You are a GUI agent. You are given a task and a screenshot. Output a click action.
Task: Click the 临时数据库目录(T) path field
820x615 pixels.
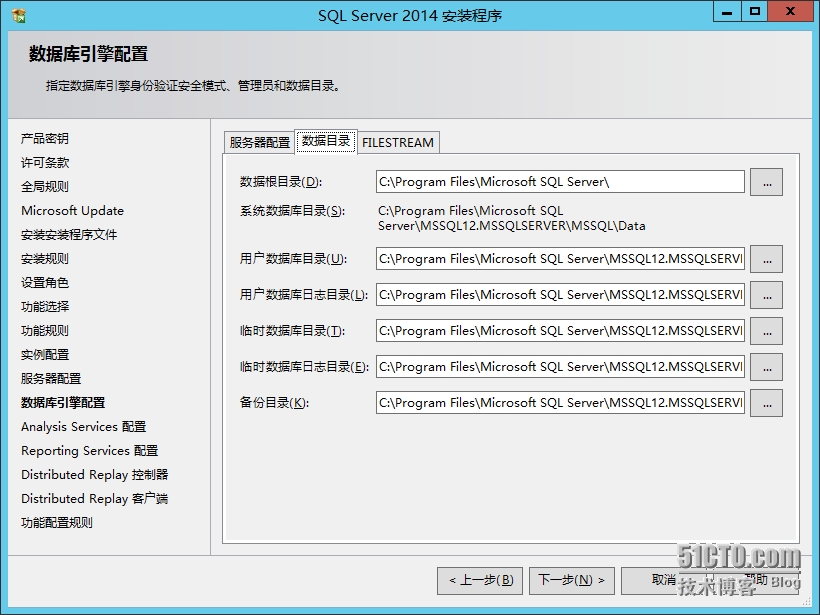[x=560, y=331]
